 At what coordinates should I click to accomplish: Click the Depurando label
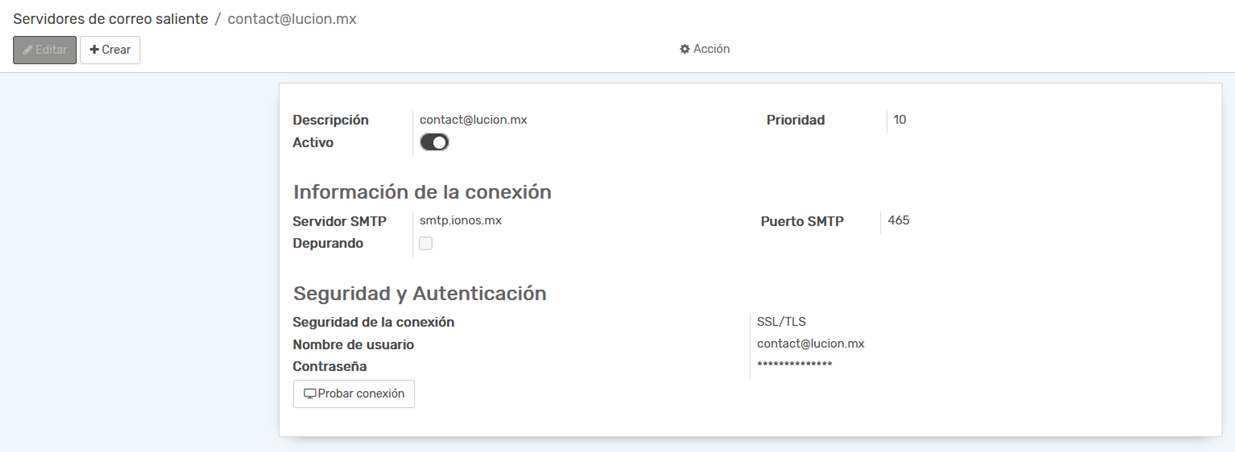[328, 243]
